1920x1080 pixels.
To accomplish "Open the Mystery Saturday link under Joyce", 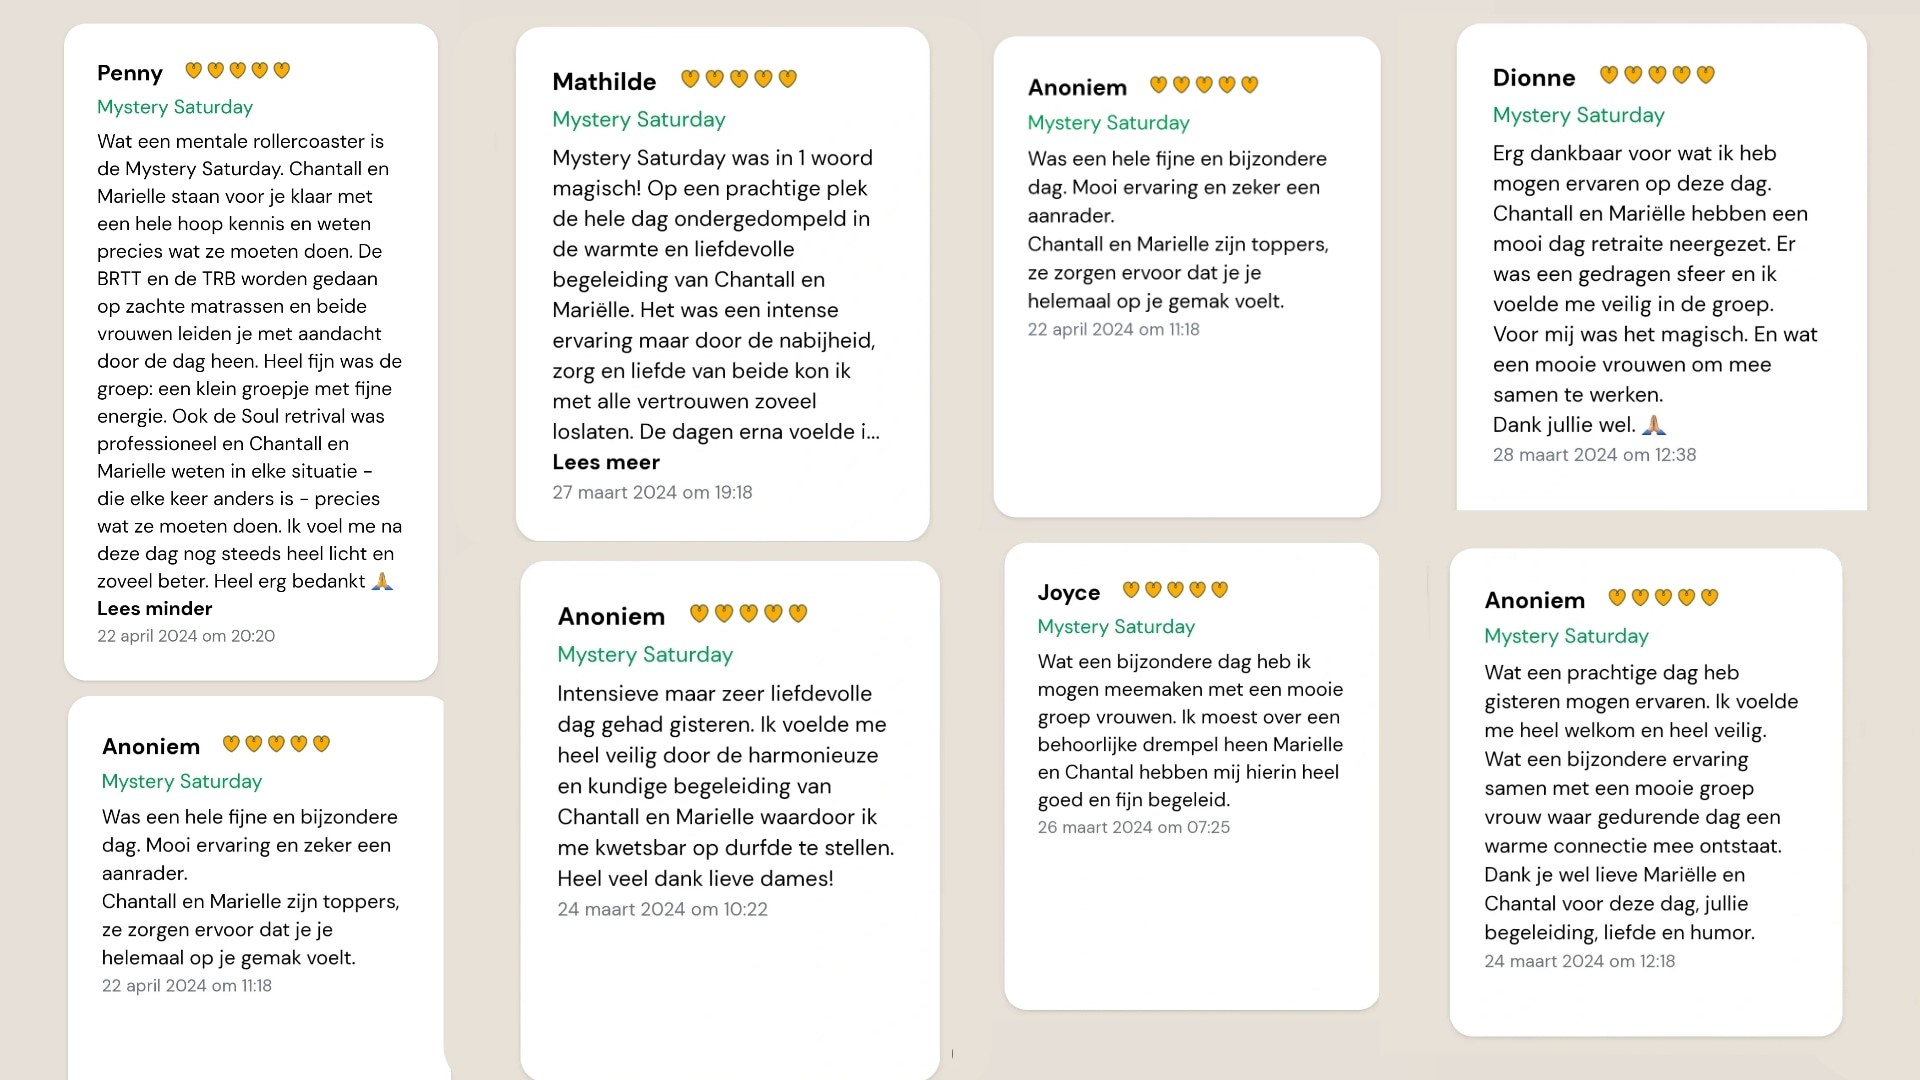I will [1116, 627].
